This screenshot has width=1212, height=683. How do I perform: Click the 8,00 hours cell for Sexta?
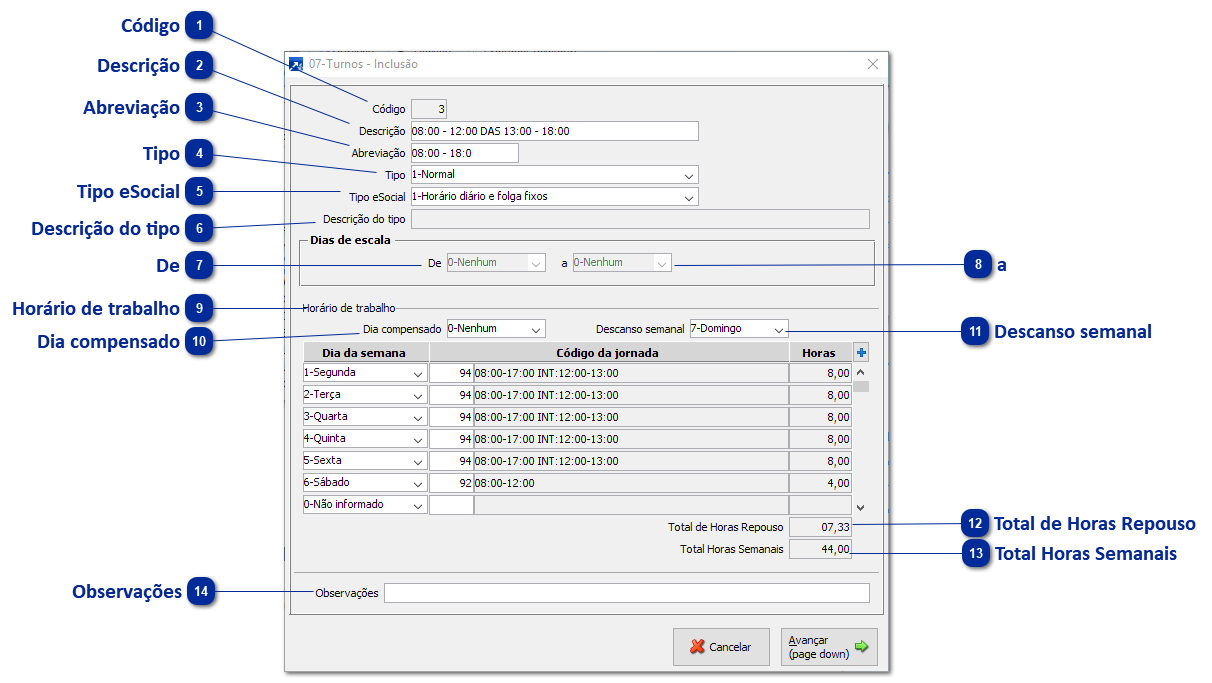820,461
